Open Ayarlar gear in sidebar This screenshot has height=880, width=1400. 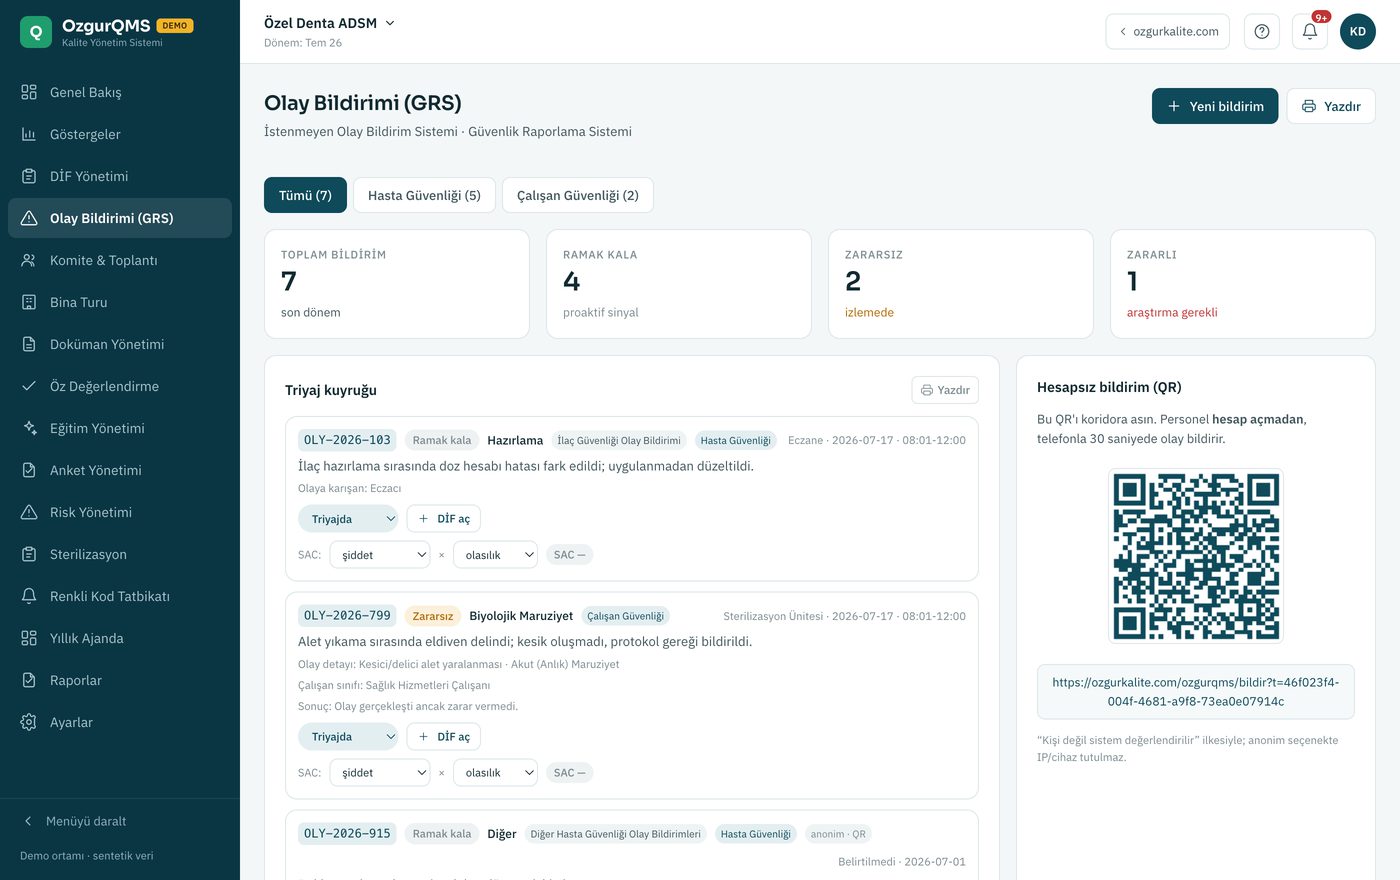point(120,722)
